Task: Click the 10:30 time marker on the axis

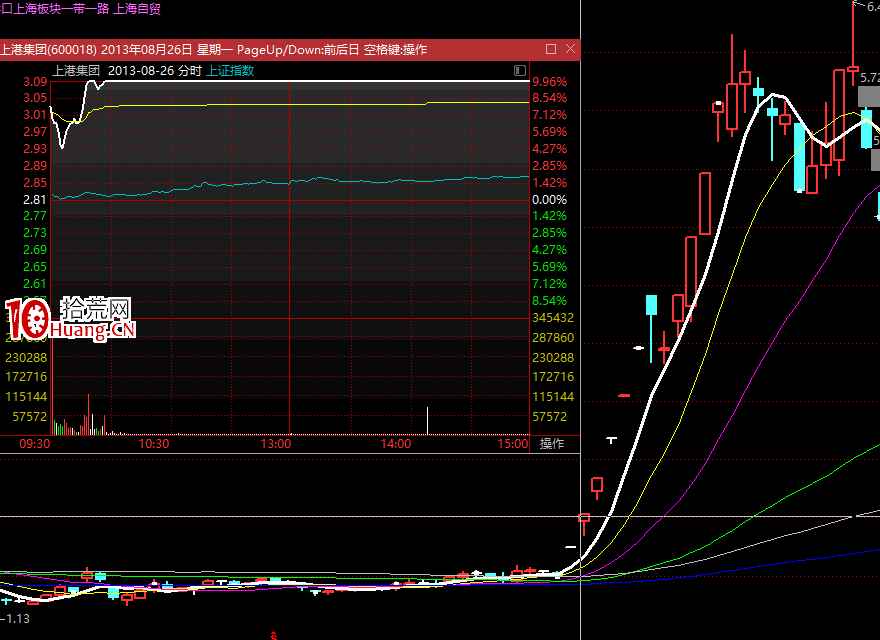Action: 154,443
